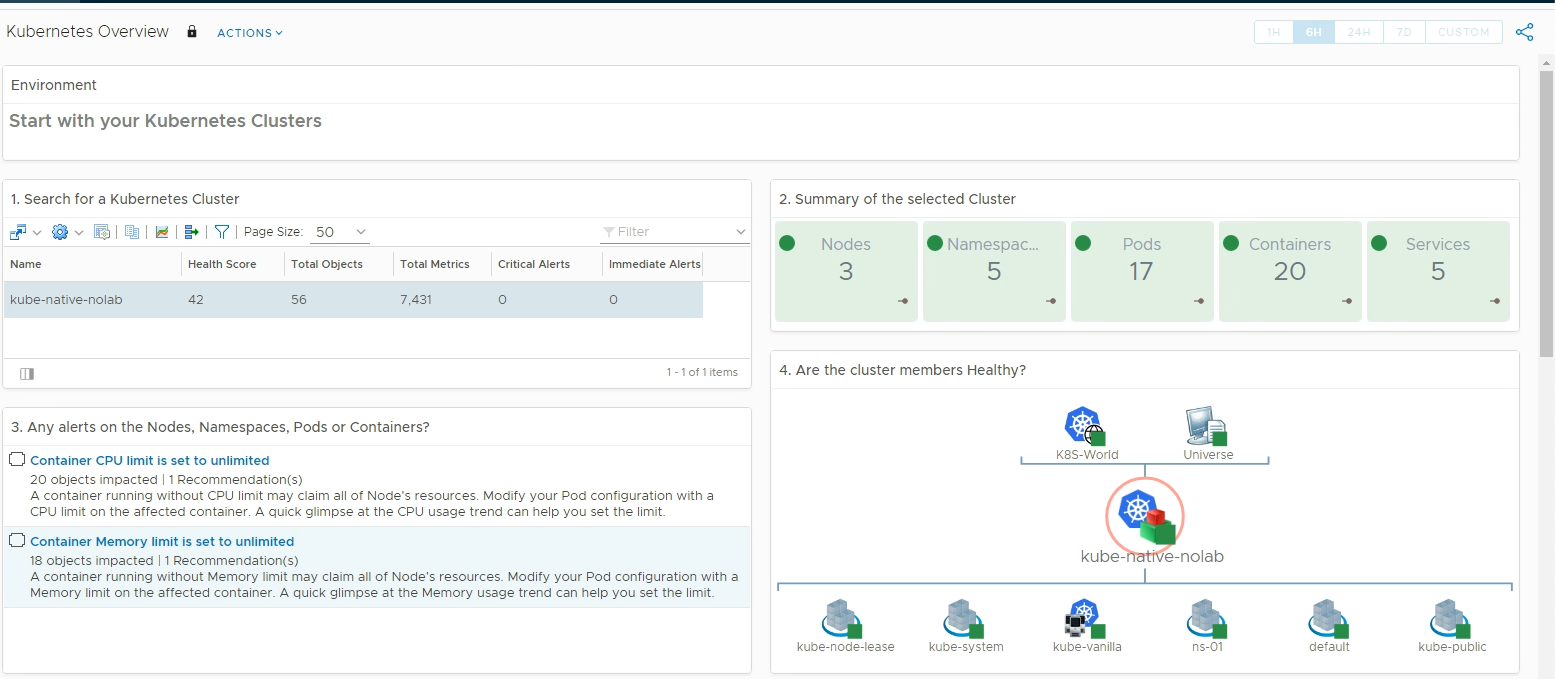
Task: Select the kube-vanilla node icon
Action: pyautogui.click(x=1085, y=619)
